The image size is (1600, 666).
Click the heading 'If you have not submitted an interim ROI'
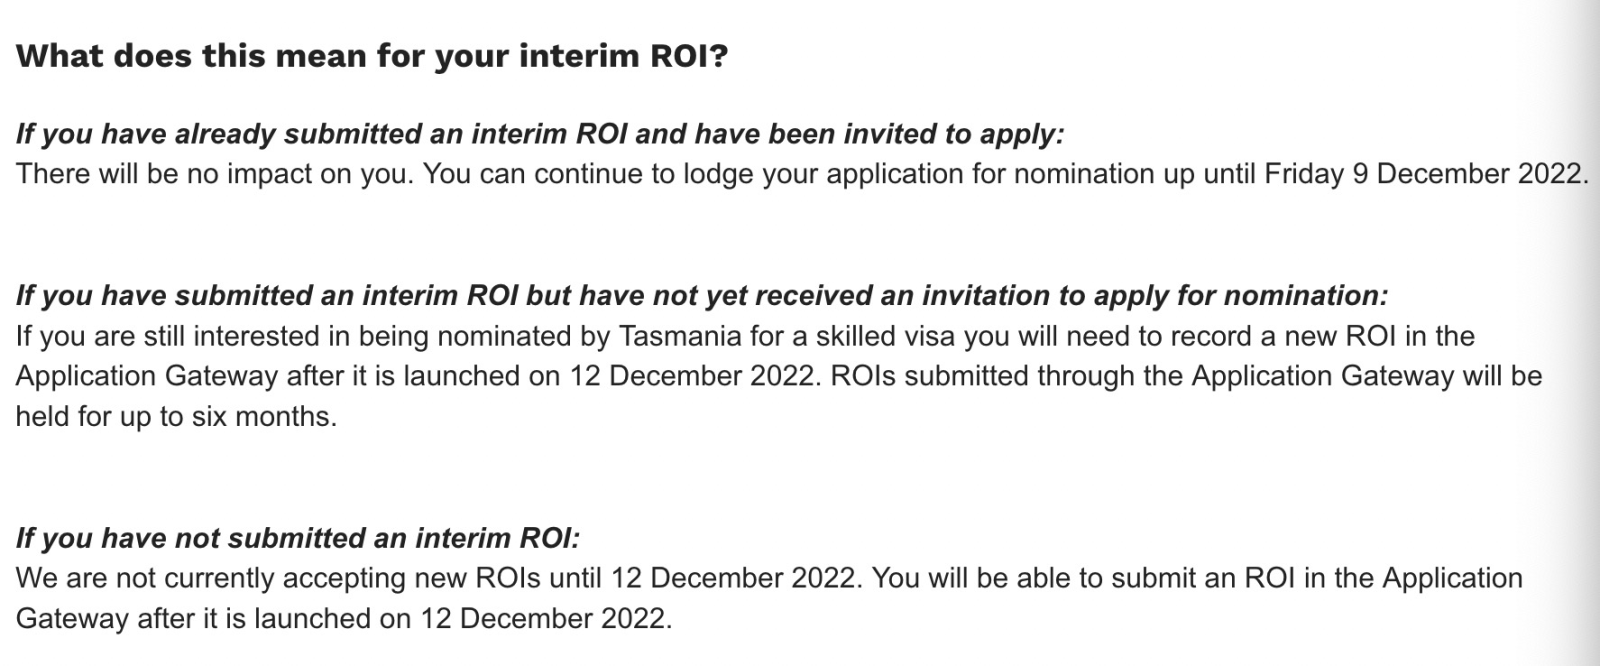pos(297,538)
